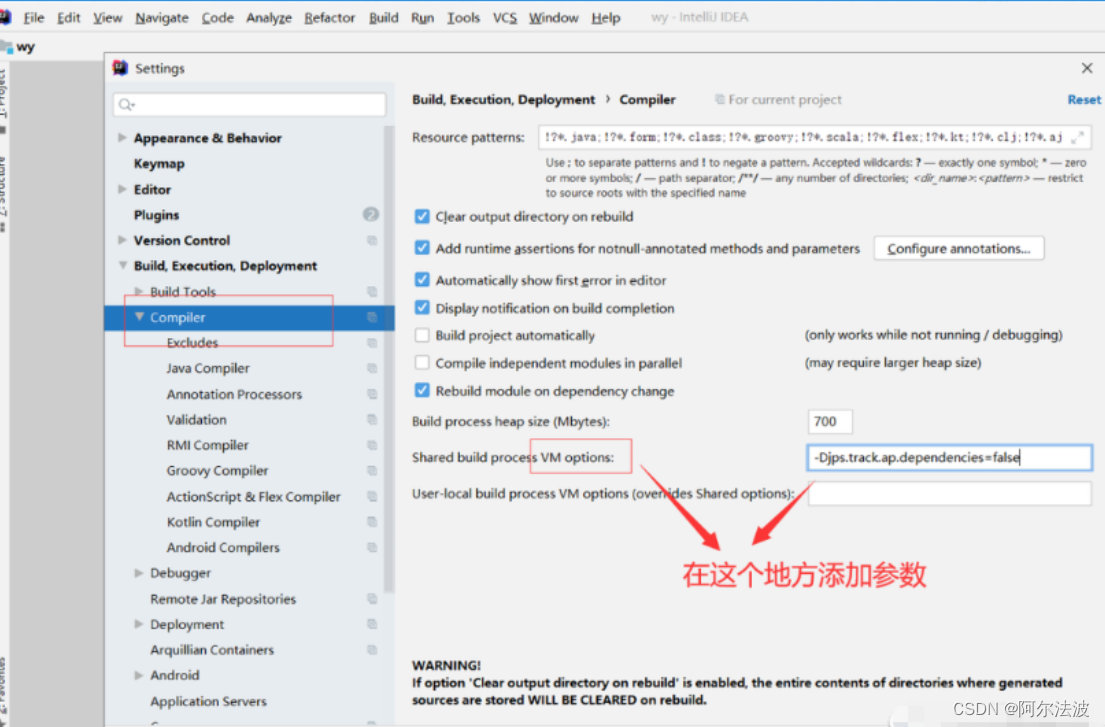Click Shared build process VM options field
This screenshot has height=727, width=1105.
coord(949,457)
